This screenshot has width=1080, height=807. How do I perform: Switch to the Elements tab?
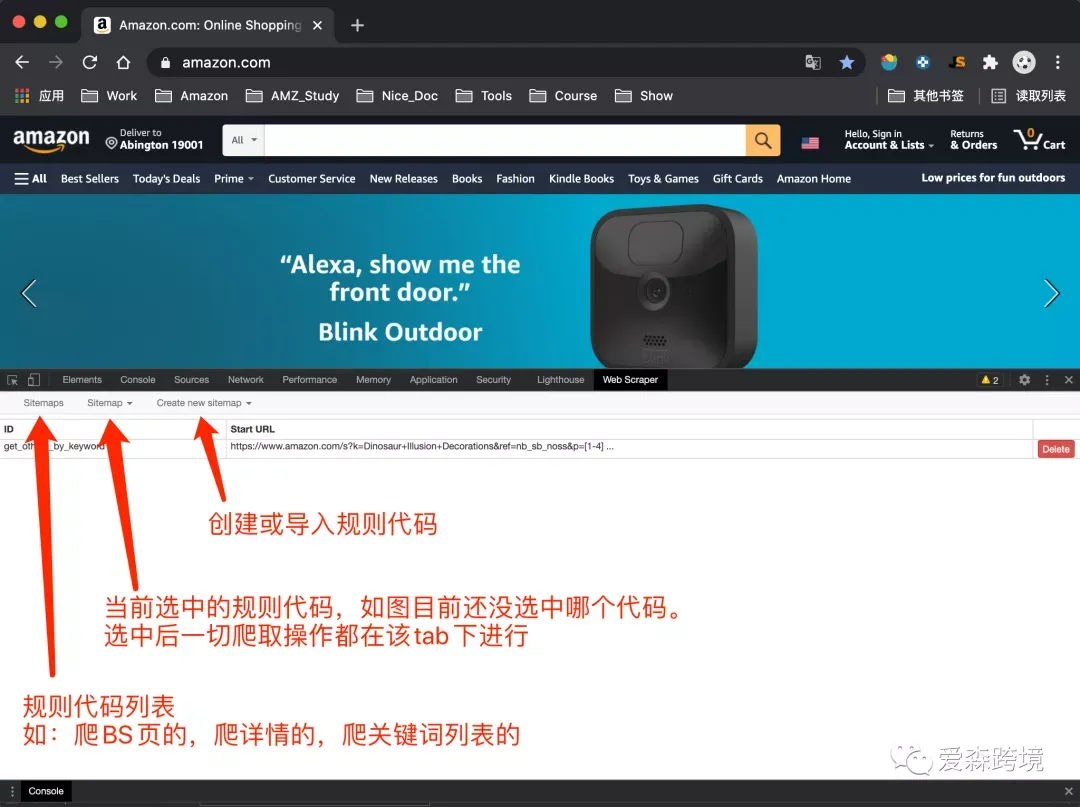82,380
